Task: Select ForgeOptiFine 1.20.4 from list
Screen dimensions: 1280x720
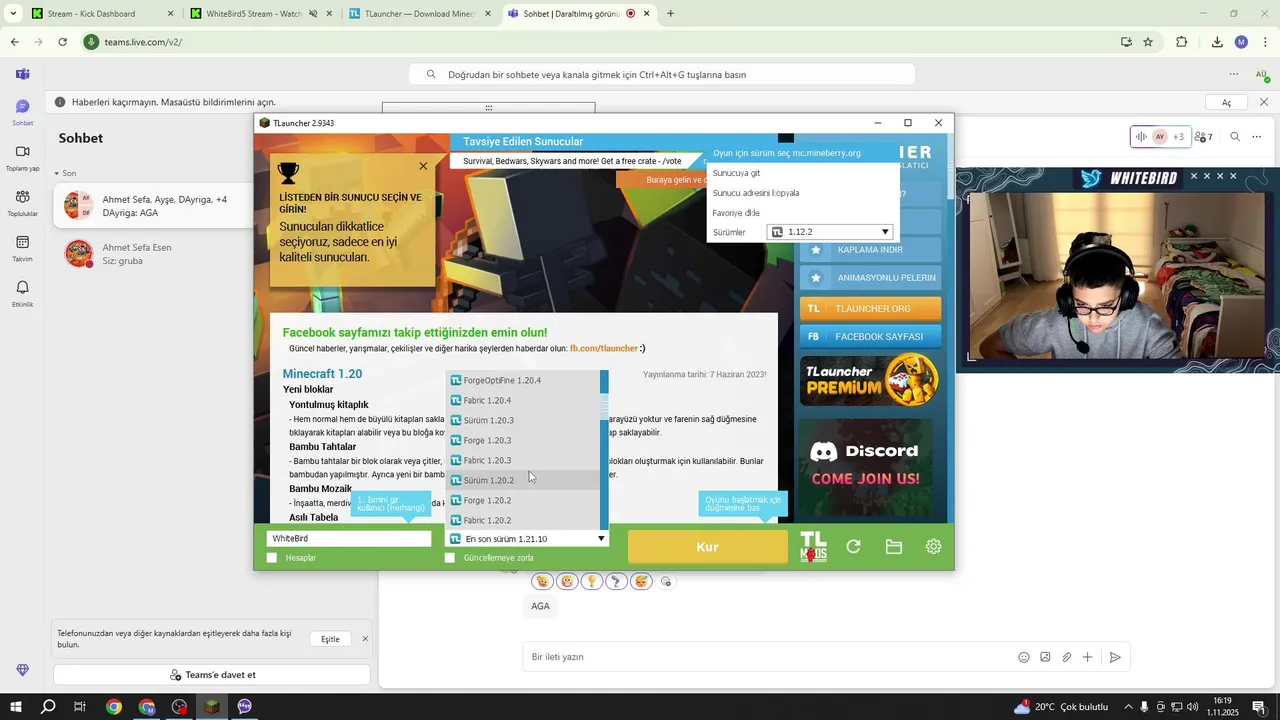Action: tap(523, 380)
